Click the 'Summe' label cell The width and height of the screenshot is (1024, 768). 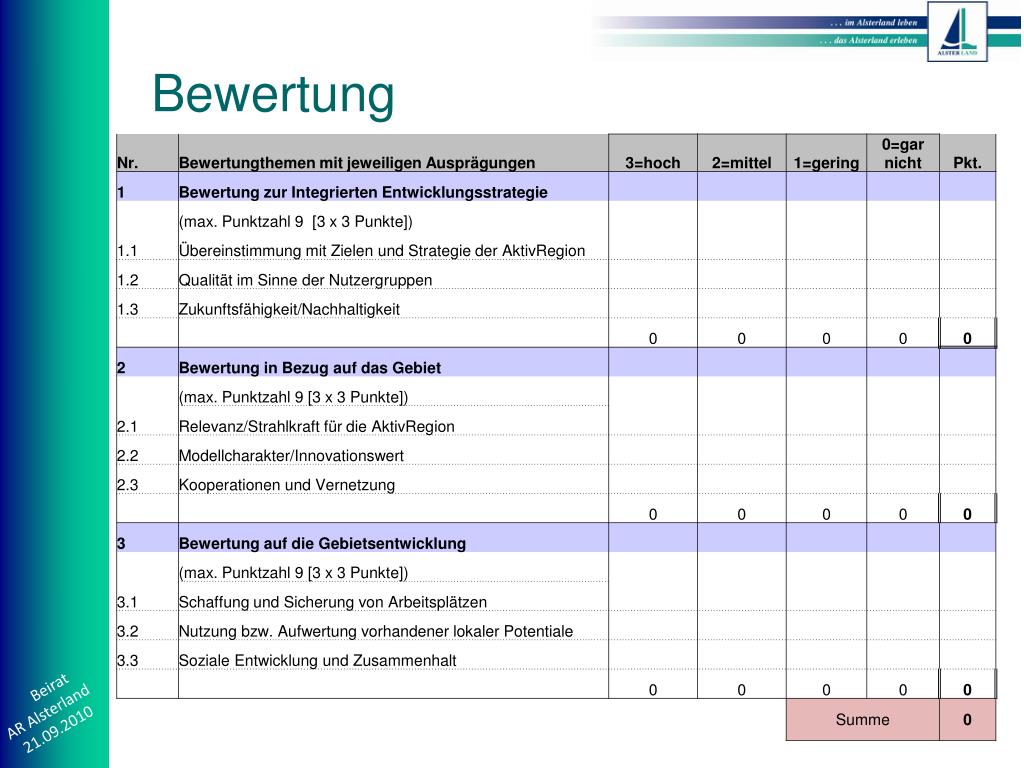(863, 720)
